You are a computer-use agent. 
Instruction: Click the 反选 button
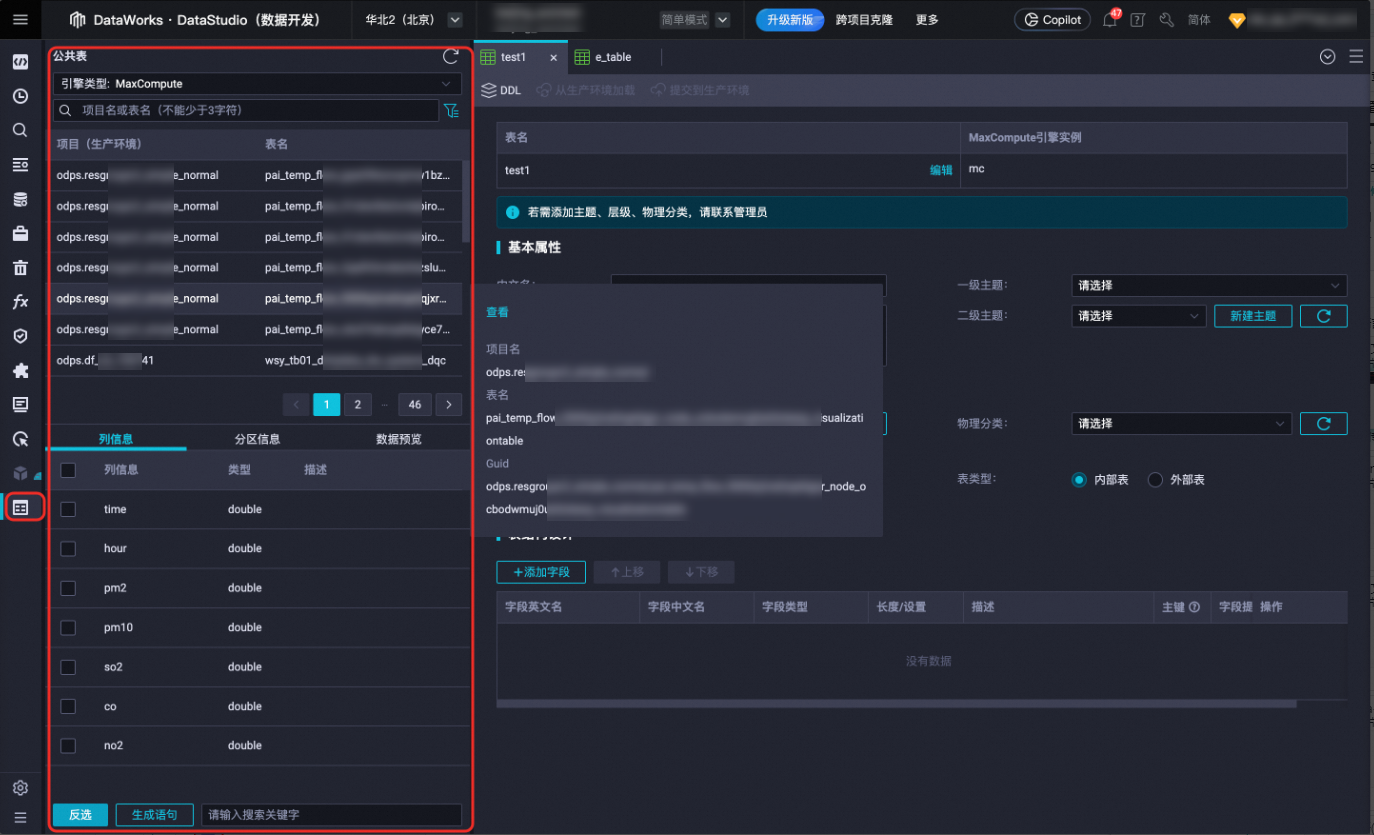(80, 815)
